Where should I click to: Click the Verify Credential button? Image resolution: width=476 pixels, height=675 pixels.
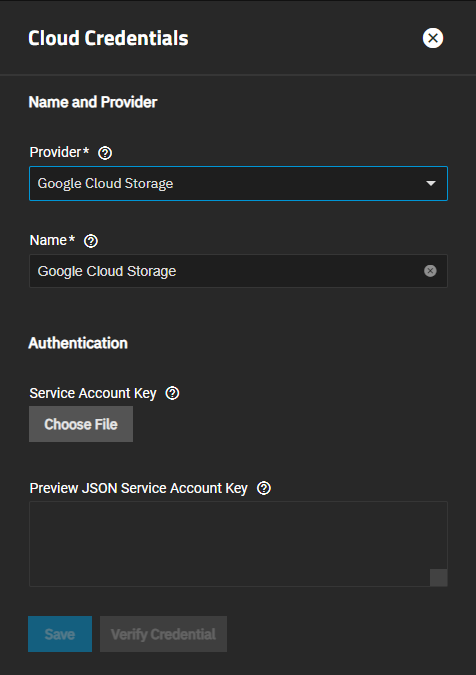(x=164, y=634)
